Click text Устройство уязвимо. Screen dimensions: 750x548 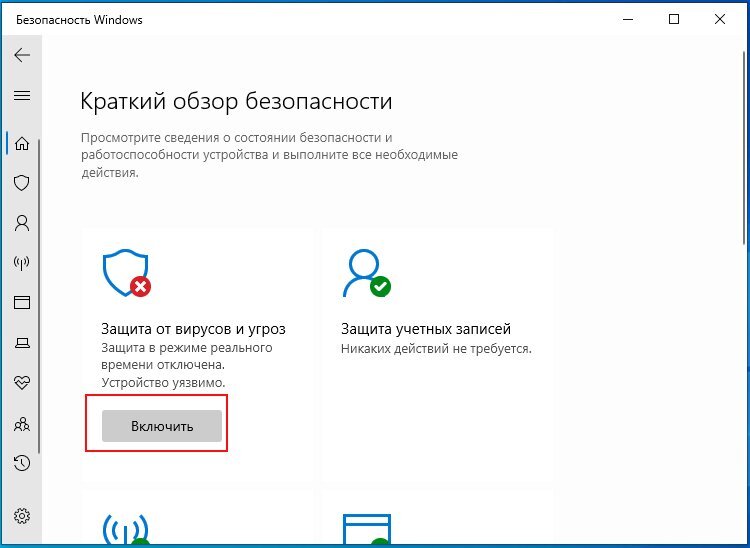click(x=163, y=383)
